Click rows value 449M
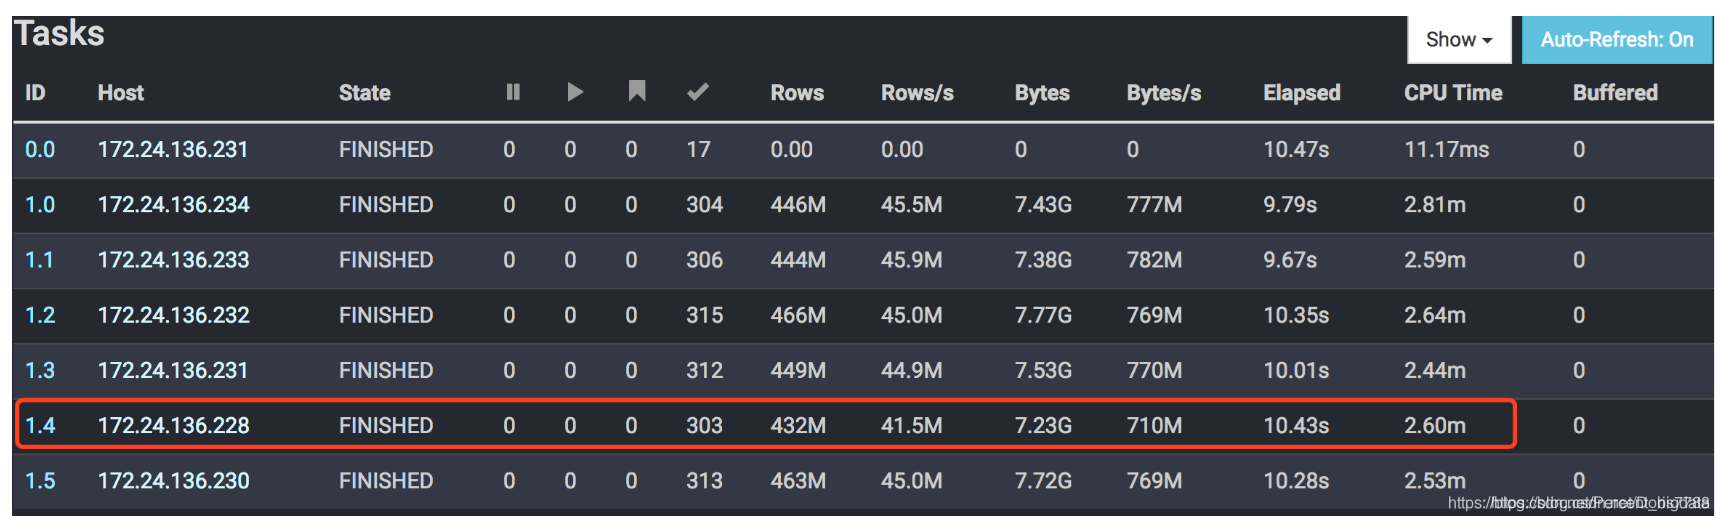This screenshot has height=522, width=1720. pyautogui.click(x=798, y=371)
